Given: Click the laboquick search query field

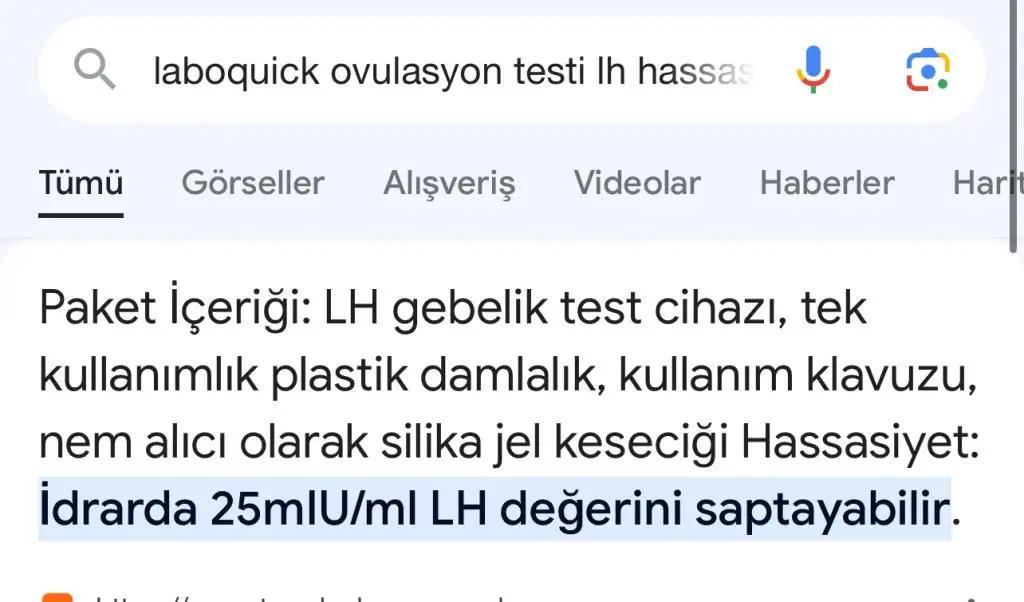Looking at the screenshot, I should (450, 71).
